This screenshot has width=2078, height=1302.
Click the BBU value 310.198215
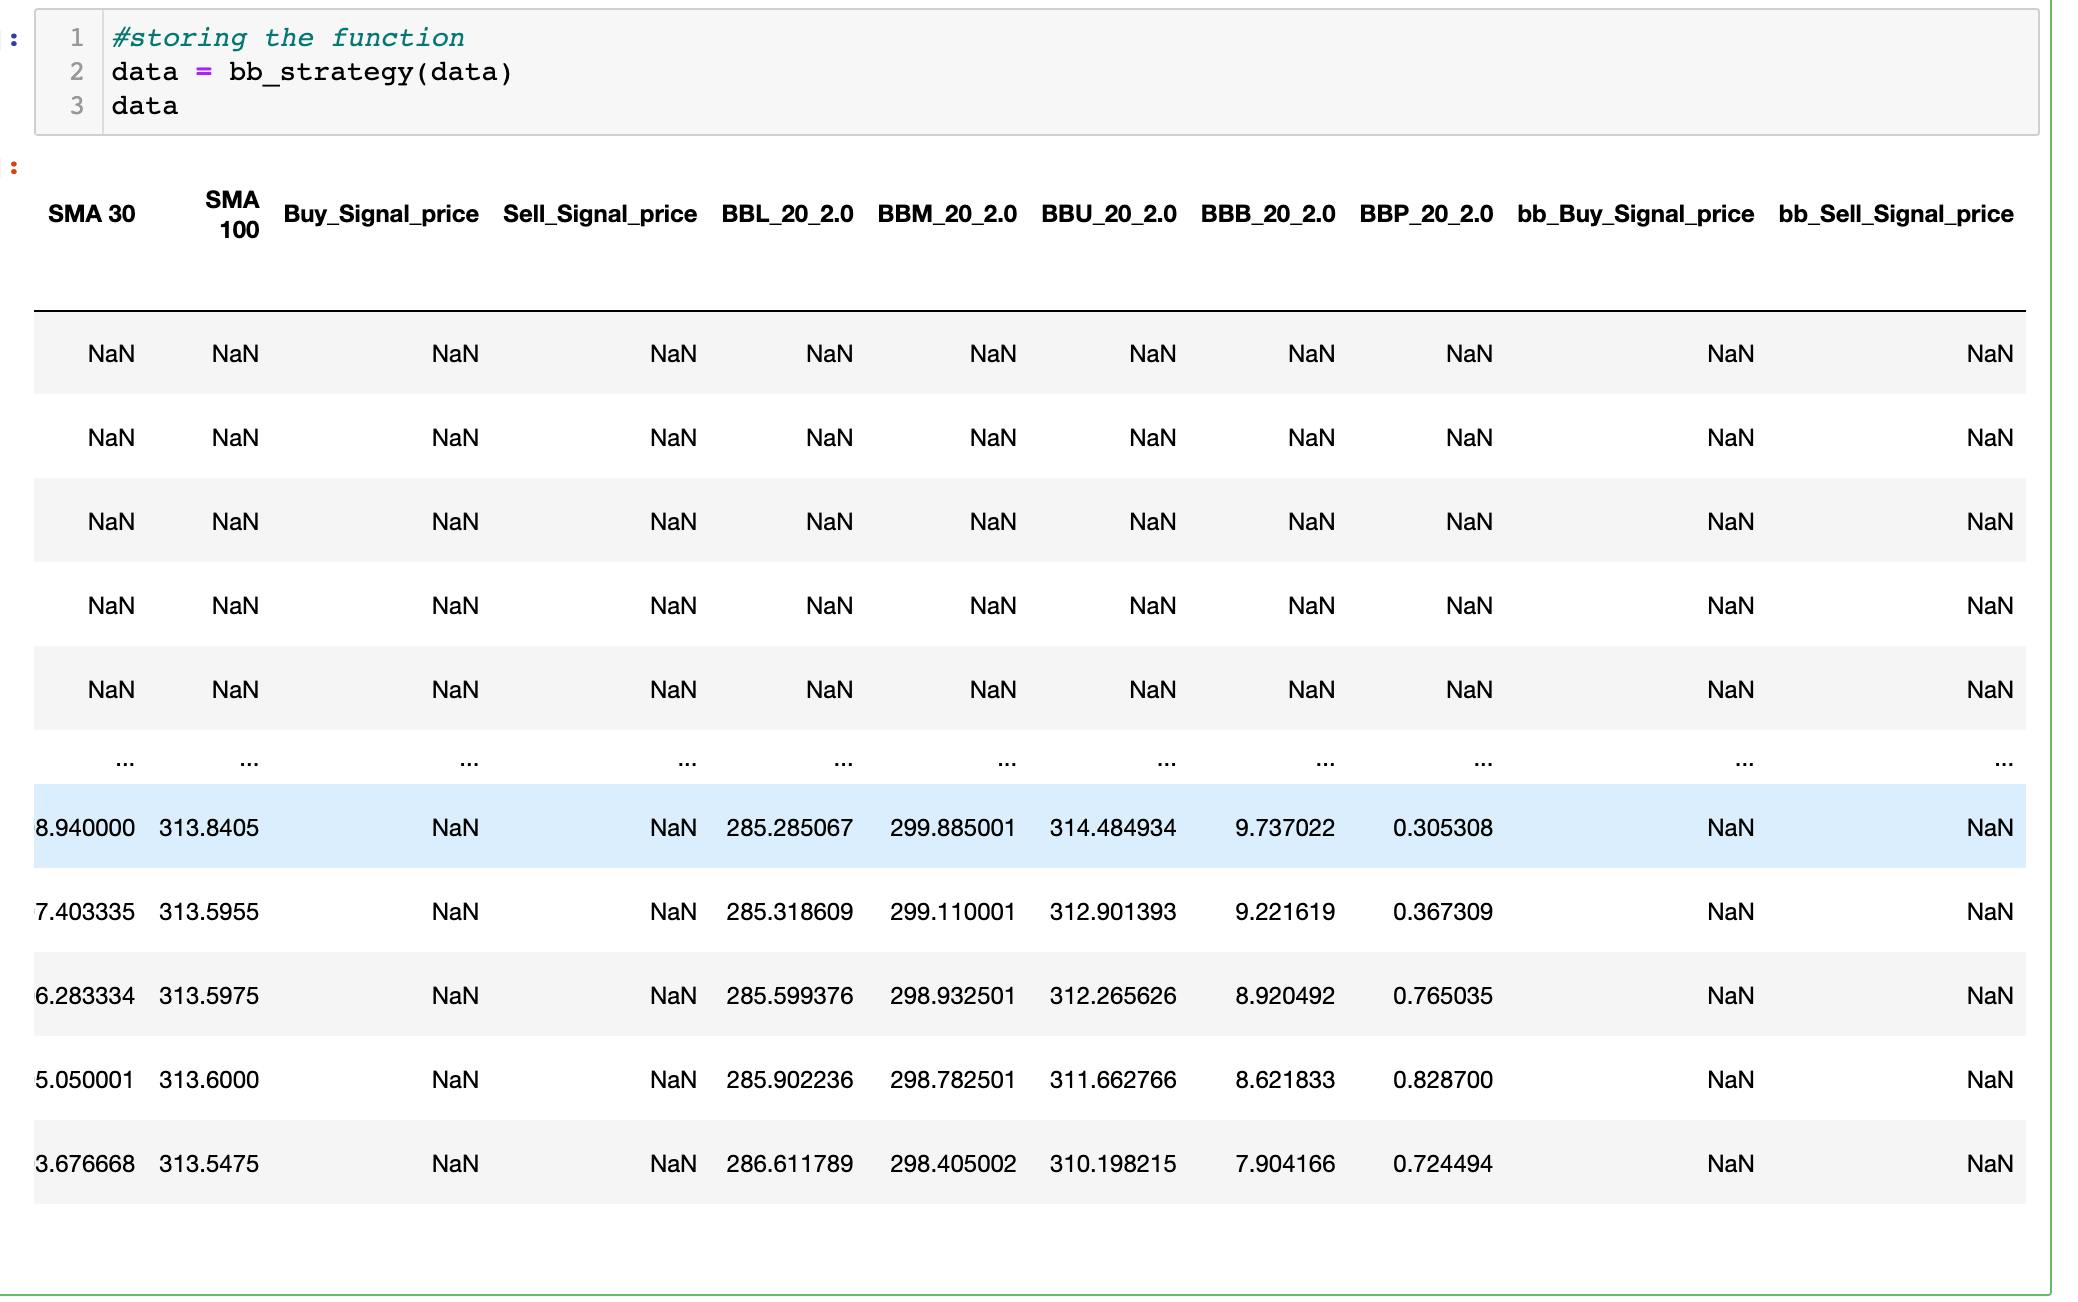(x=1113, y=1164)
